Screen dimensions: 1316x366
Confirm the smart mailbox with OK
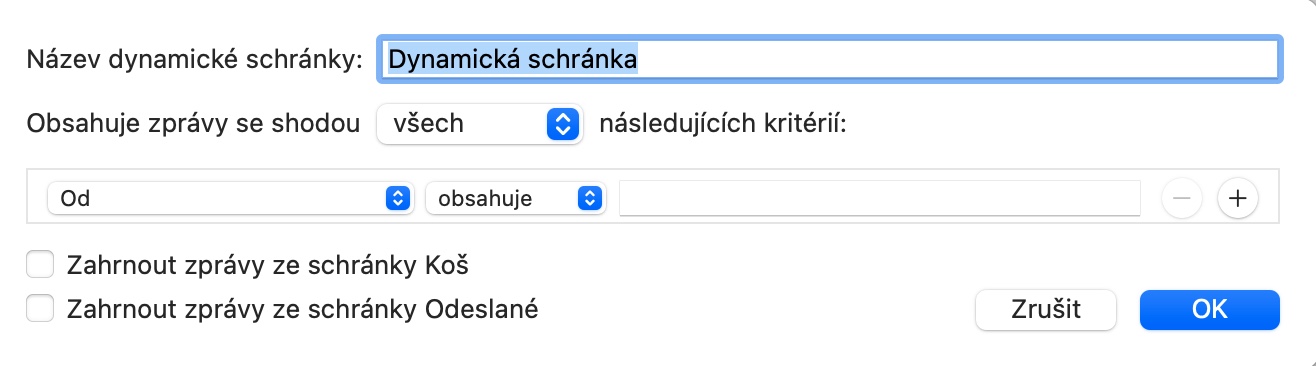[1209, 309]
